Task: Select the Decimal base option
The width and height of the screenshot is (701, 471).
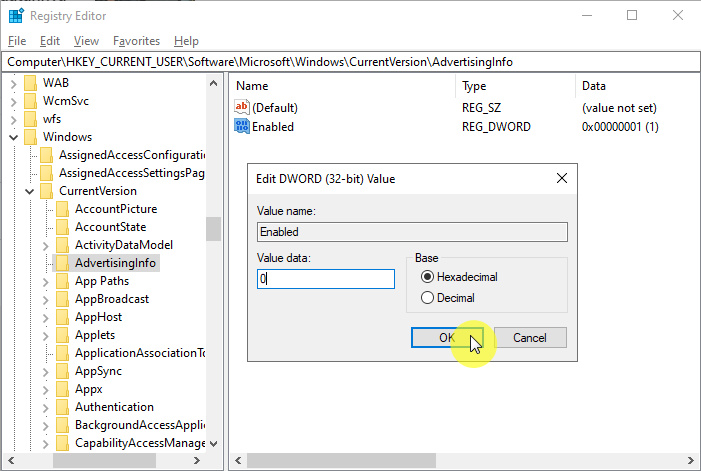Action: [x=428, y=298]
